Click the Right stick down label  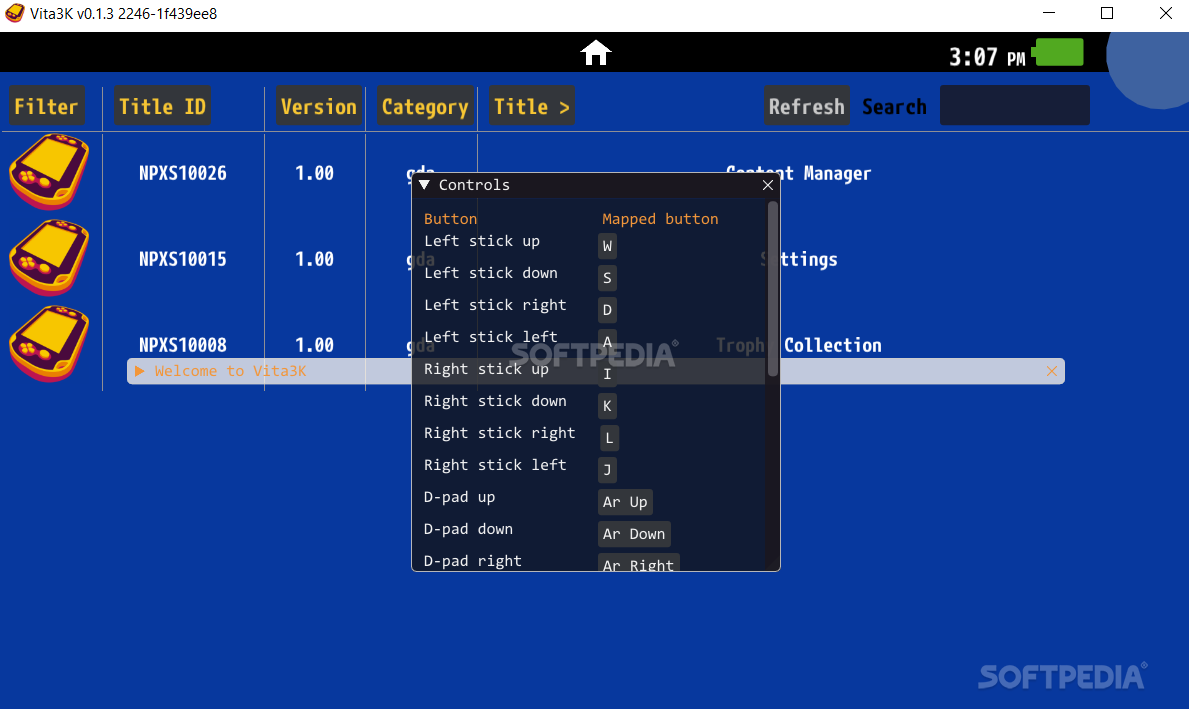(495, 401)
